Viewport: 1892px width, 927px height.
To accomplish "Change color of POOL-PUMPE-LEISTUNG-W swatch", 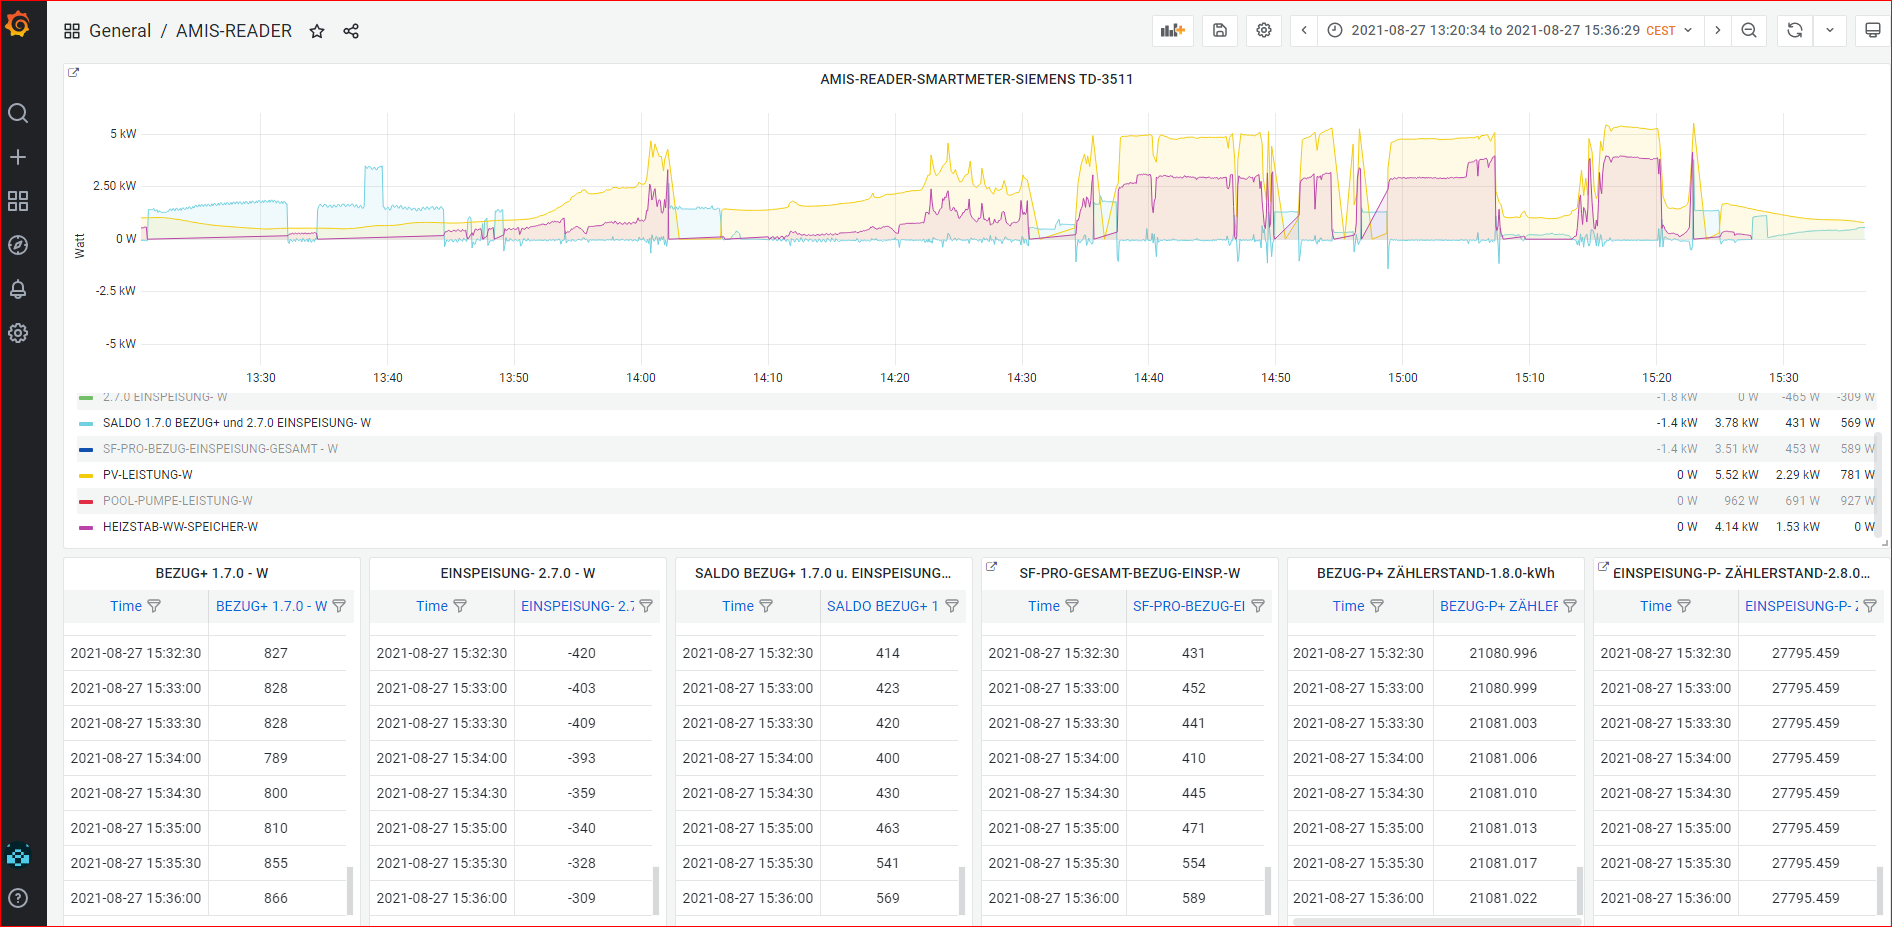I will point(86,501).
